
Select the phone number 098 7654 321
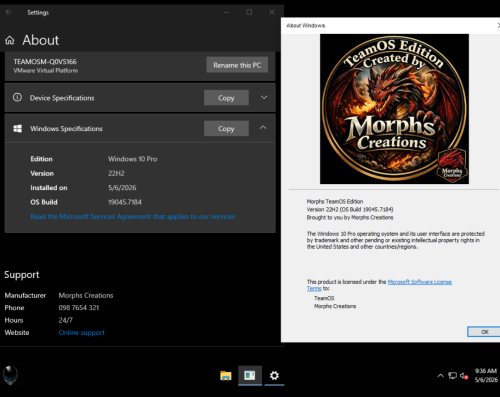pyautogui.click(x=79, y=308)
